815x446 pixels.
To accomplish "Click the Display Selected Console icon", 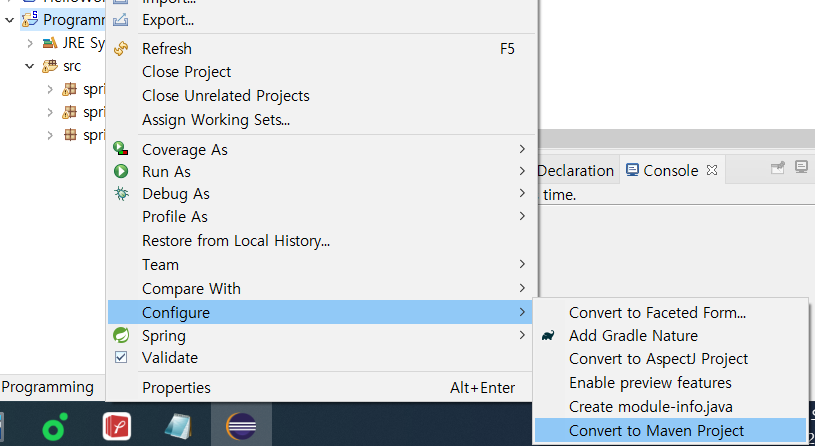I will tap(801, 167).
